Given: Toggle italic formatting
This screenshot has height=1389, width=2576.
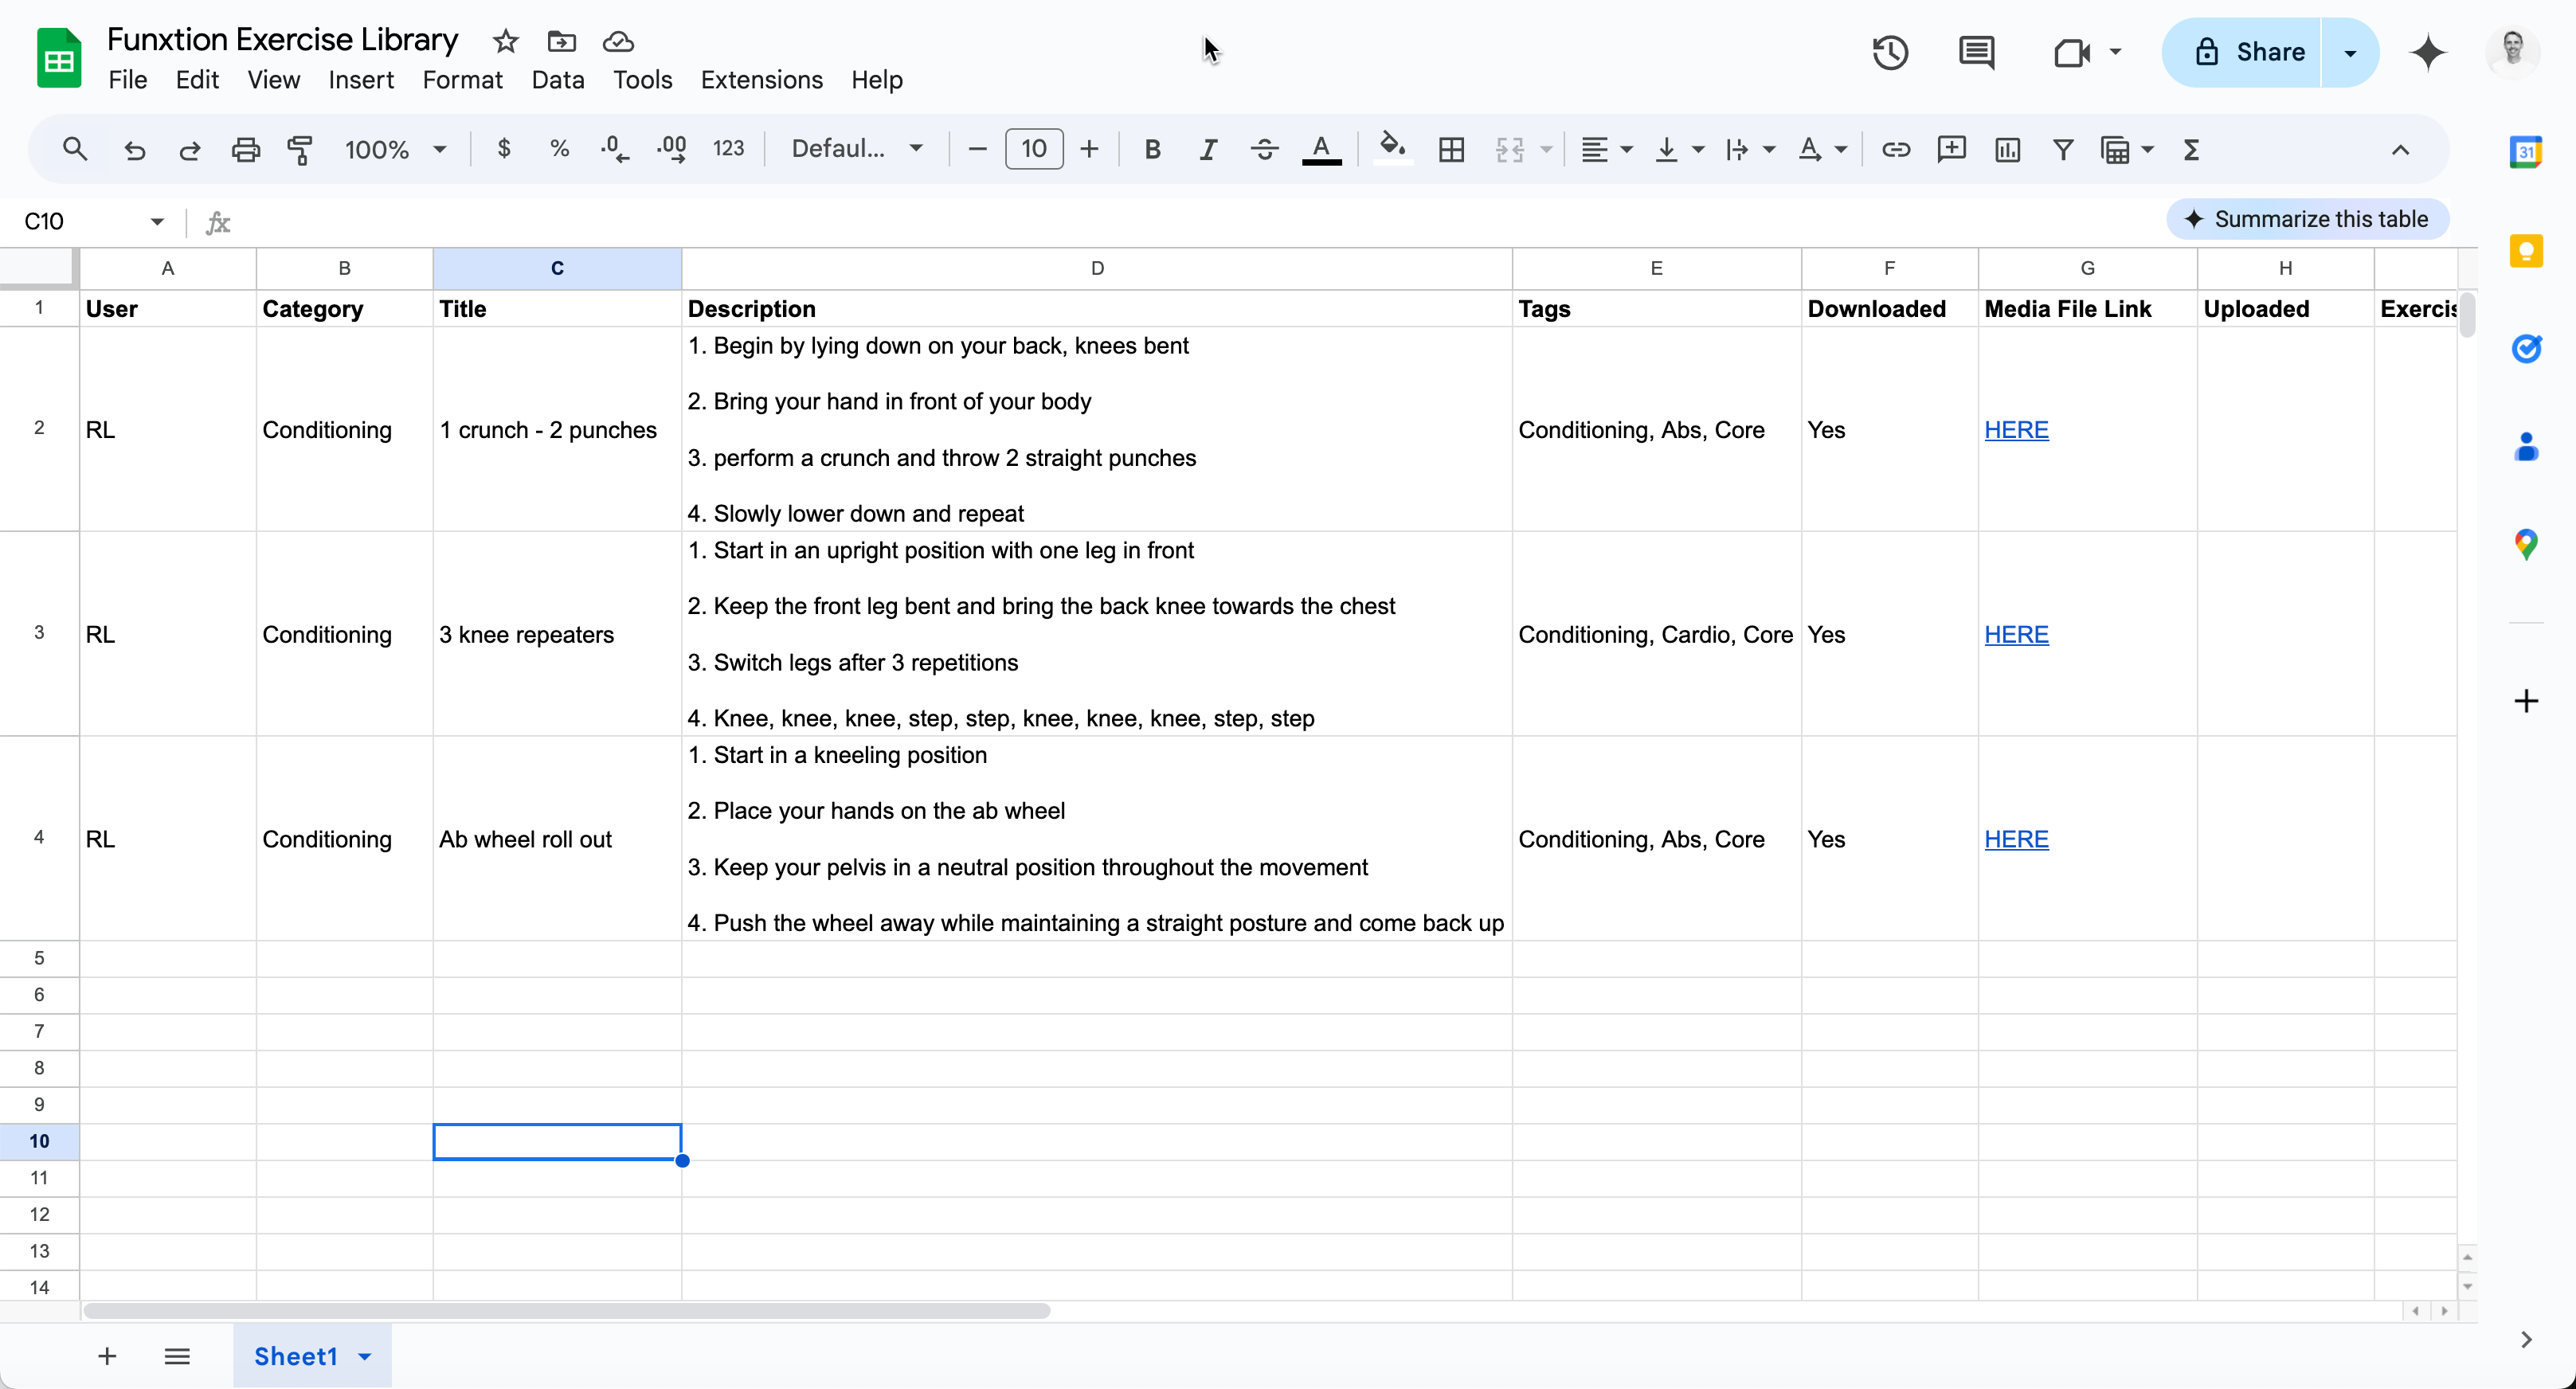Looking at the screenshot, I should tap(1208, 150).
